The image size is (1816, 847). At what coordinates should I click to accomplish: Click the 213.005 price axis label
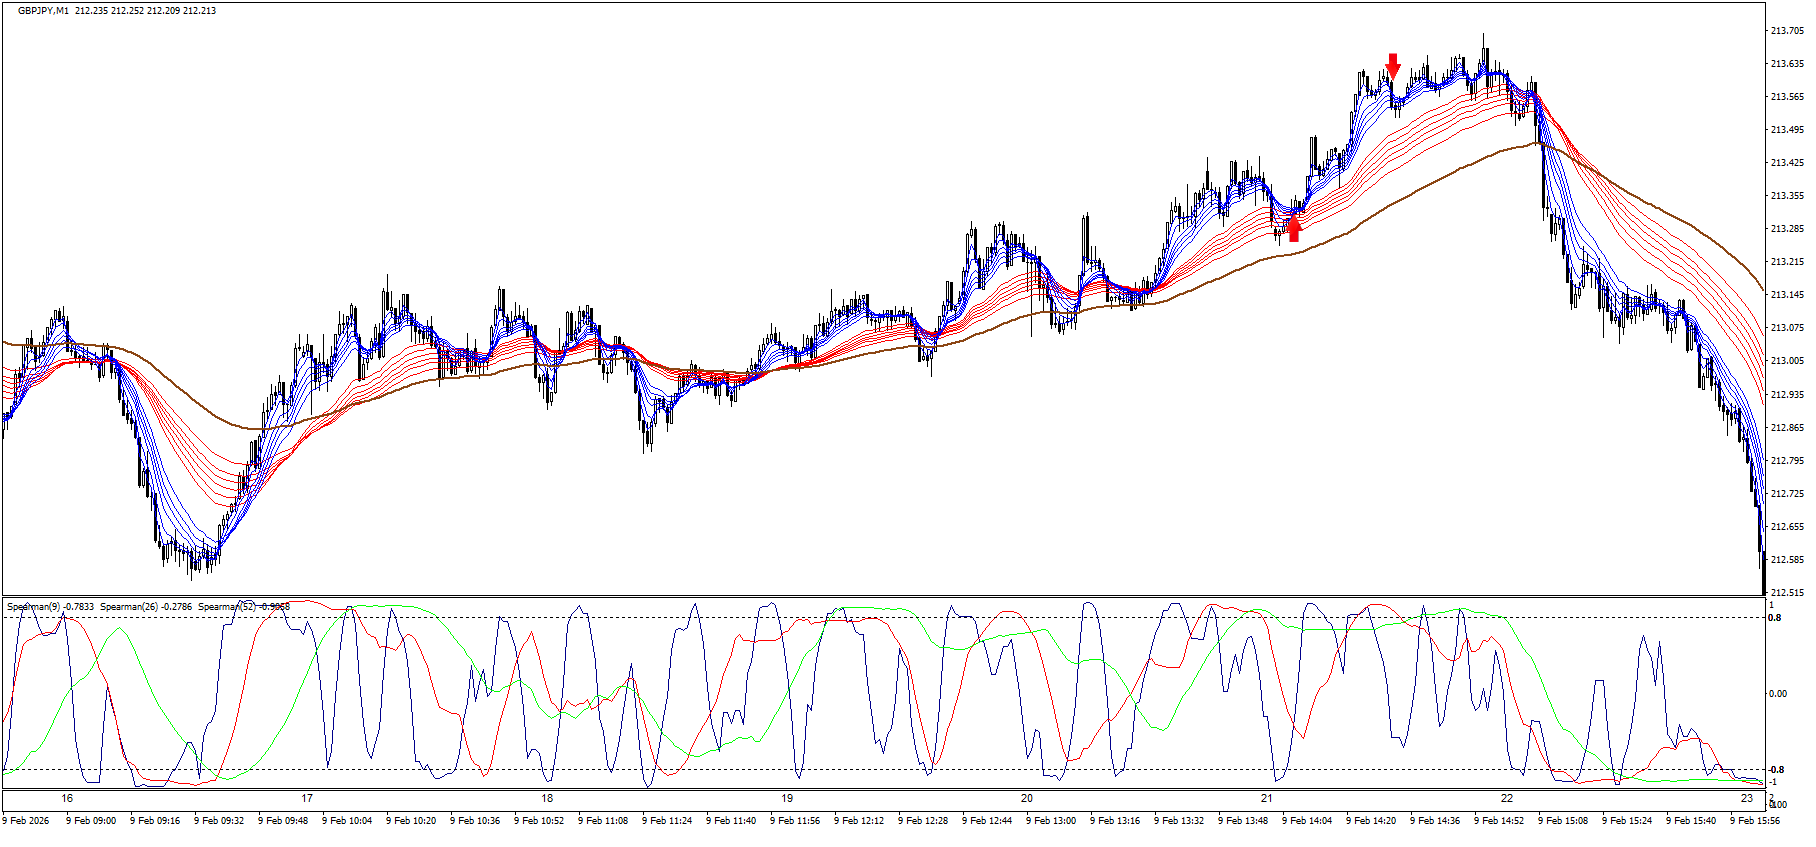[1786, 361]
